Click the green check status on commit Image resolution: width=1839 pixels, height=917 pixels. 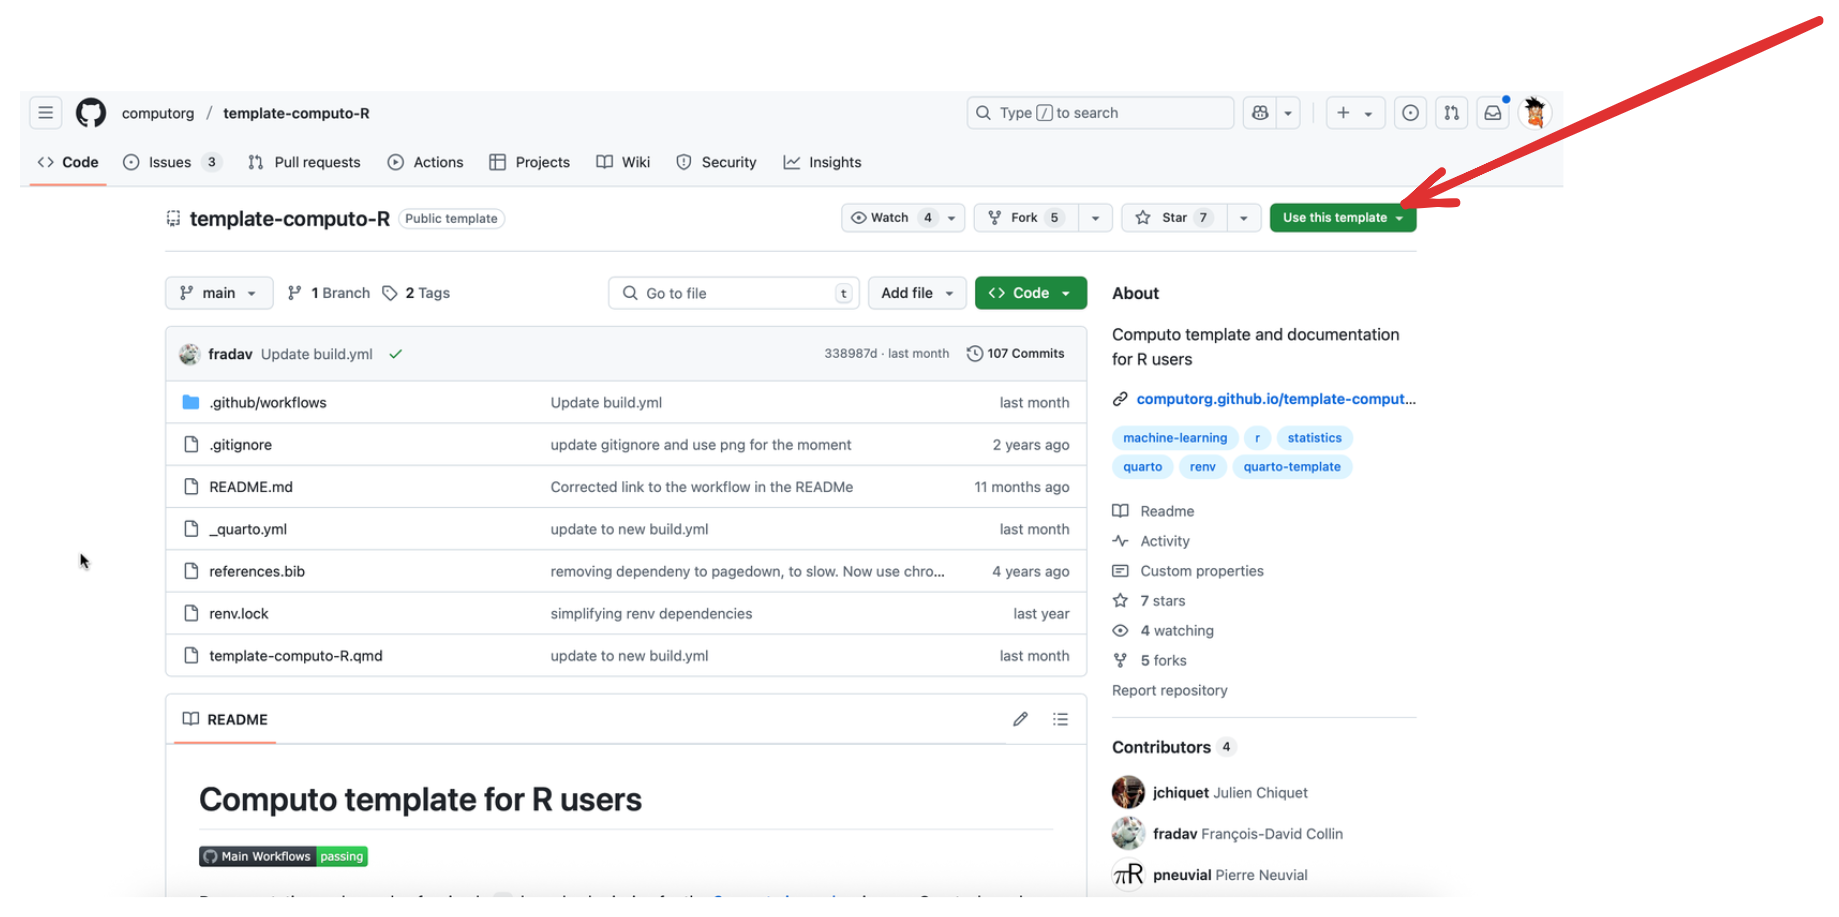396,354
